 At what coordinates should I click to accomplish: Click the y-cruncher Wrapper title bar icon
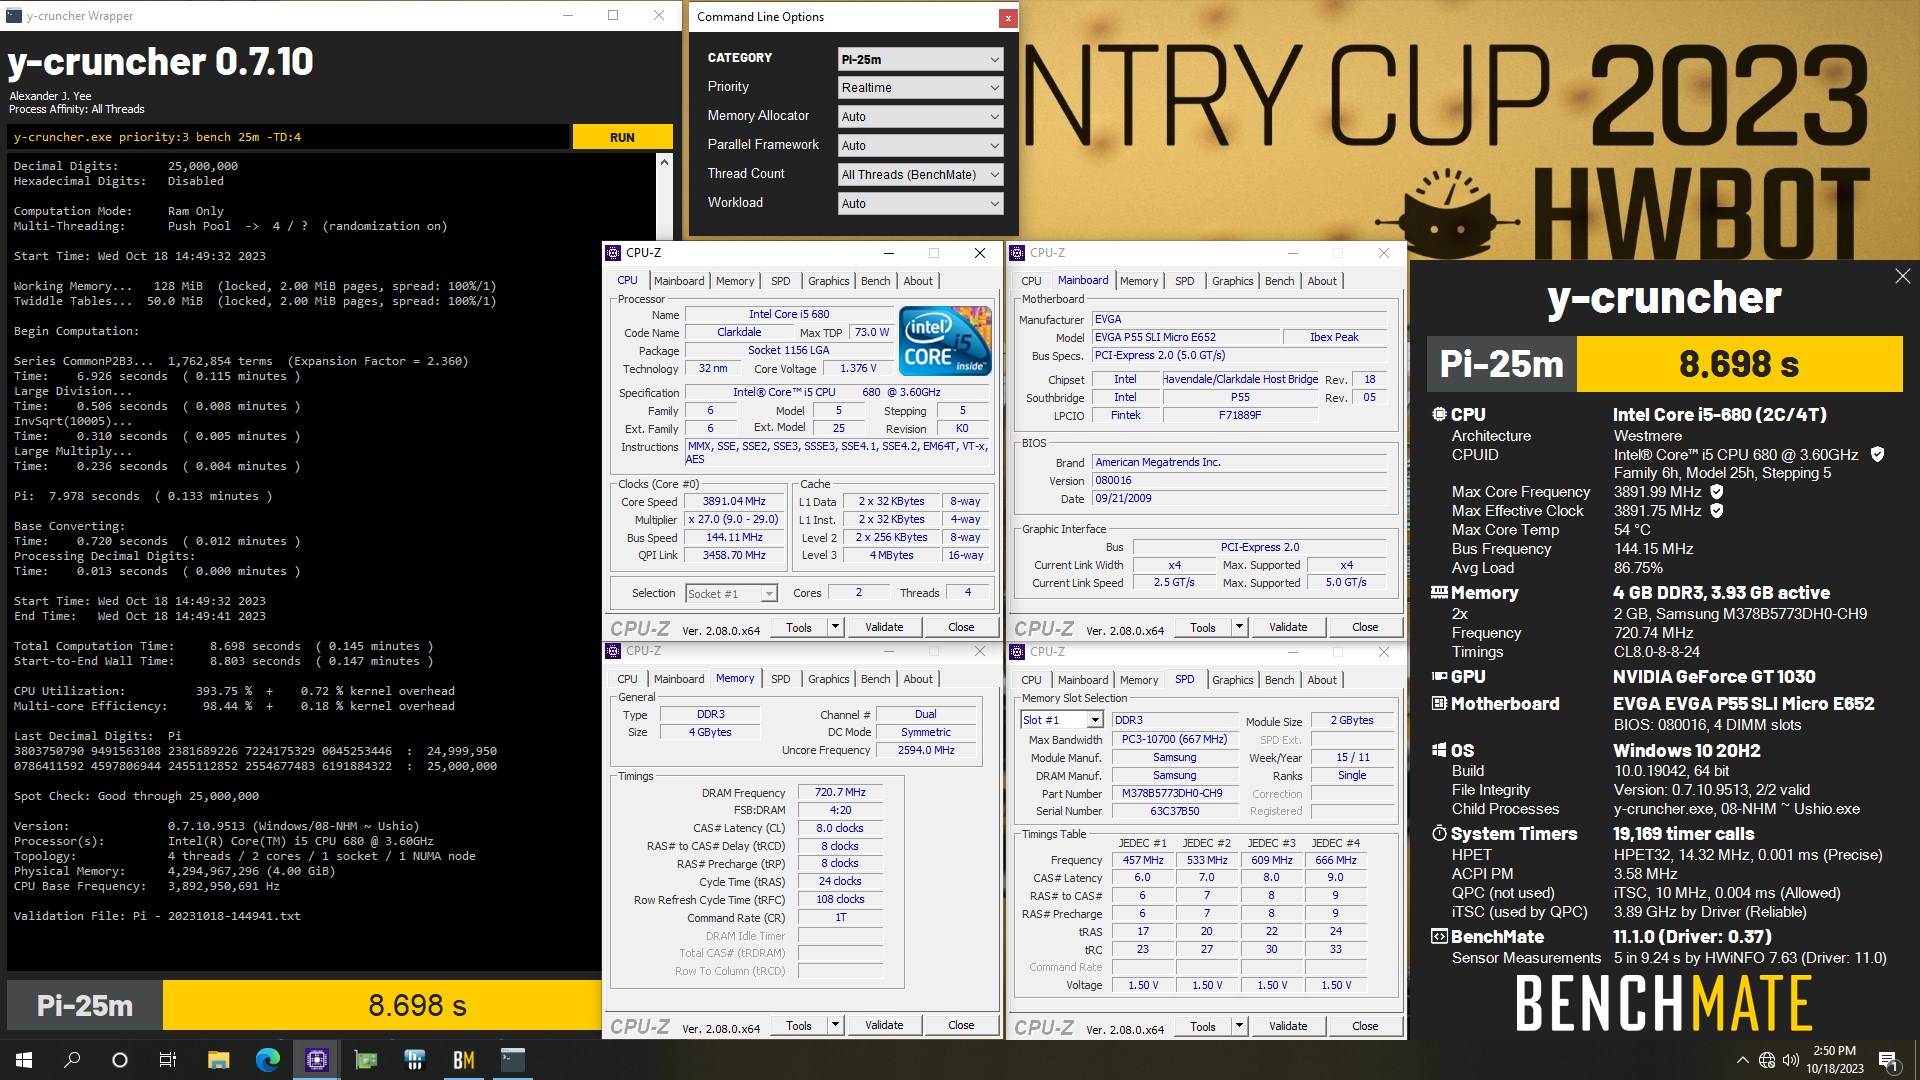[x=14, y=15]
